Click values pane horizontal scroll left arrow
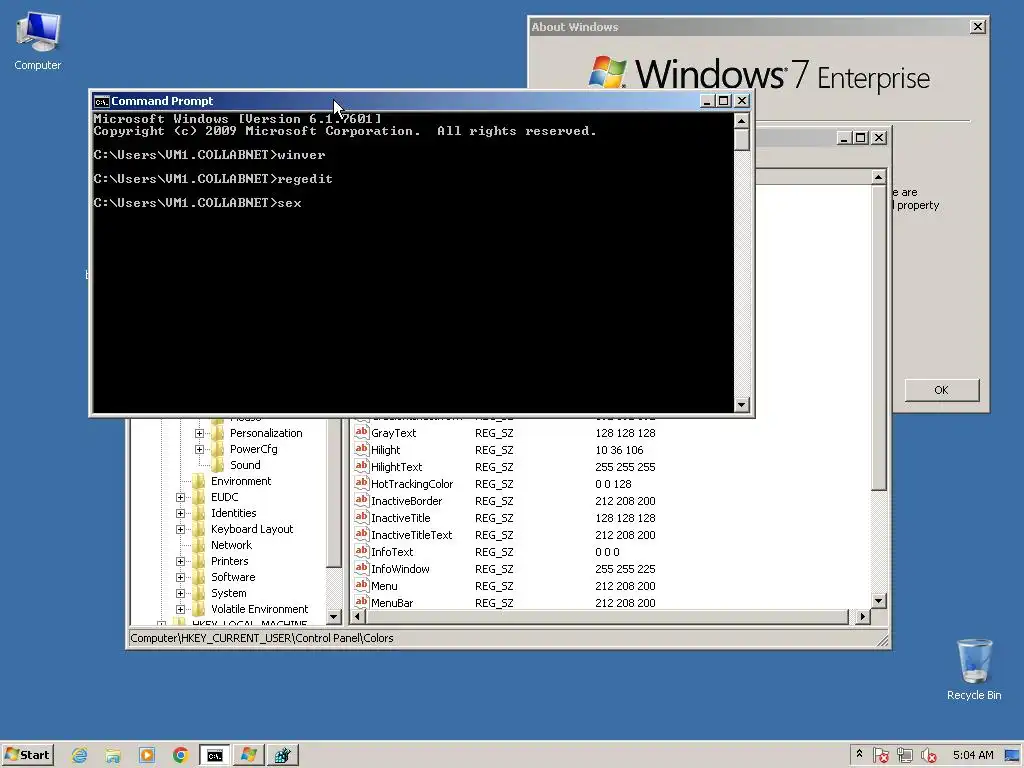This screenshot has width=1024, height=768. 358,616
